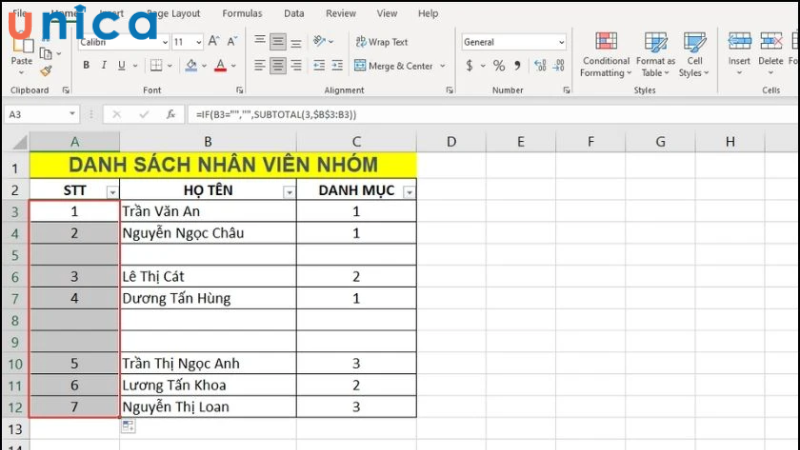
Task: Open STT column filter dropdown
Action: pyautogui.click(x=112, y=192)
